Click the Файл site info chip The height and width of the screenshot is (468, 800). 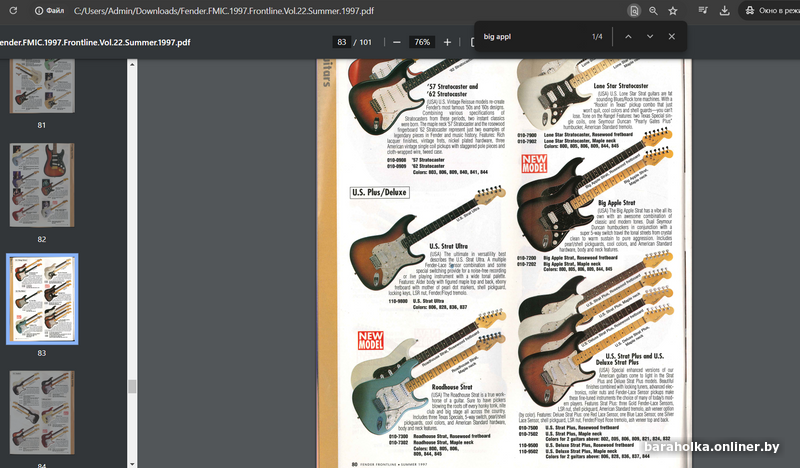[x=49, y=11]
